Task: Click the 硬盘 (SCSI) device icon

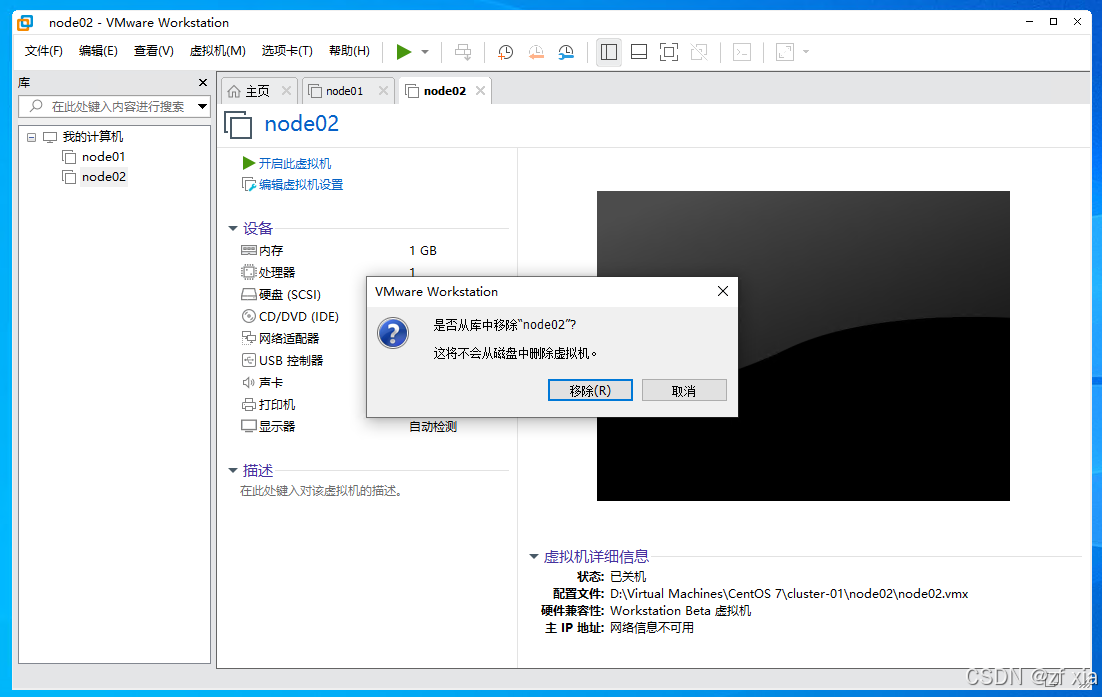Action: [249, 294]
